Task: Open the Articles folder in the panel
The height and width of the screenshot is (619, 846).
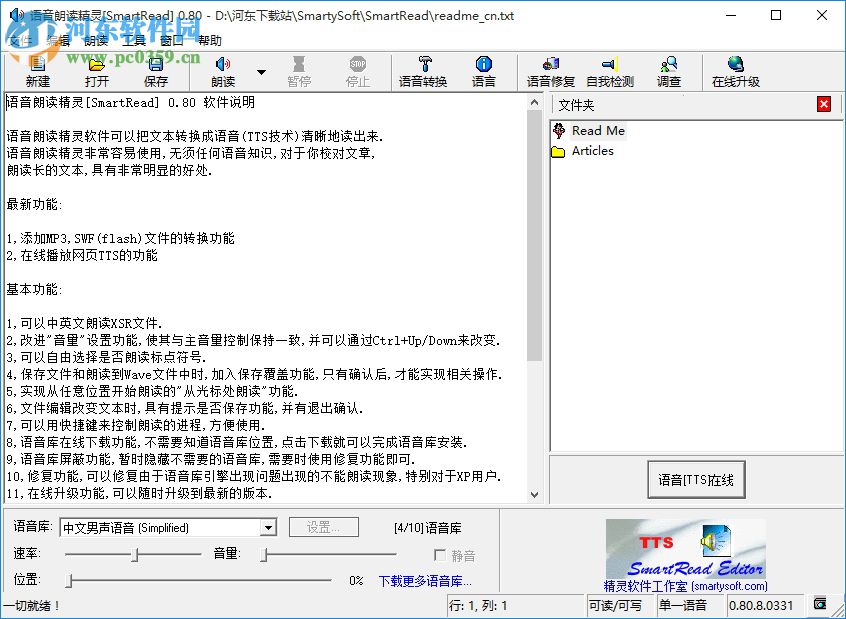Action: (591, 151)
